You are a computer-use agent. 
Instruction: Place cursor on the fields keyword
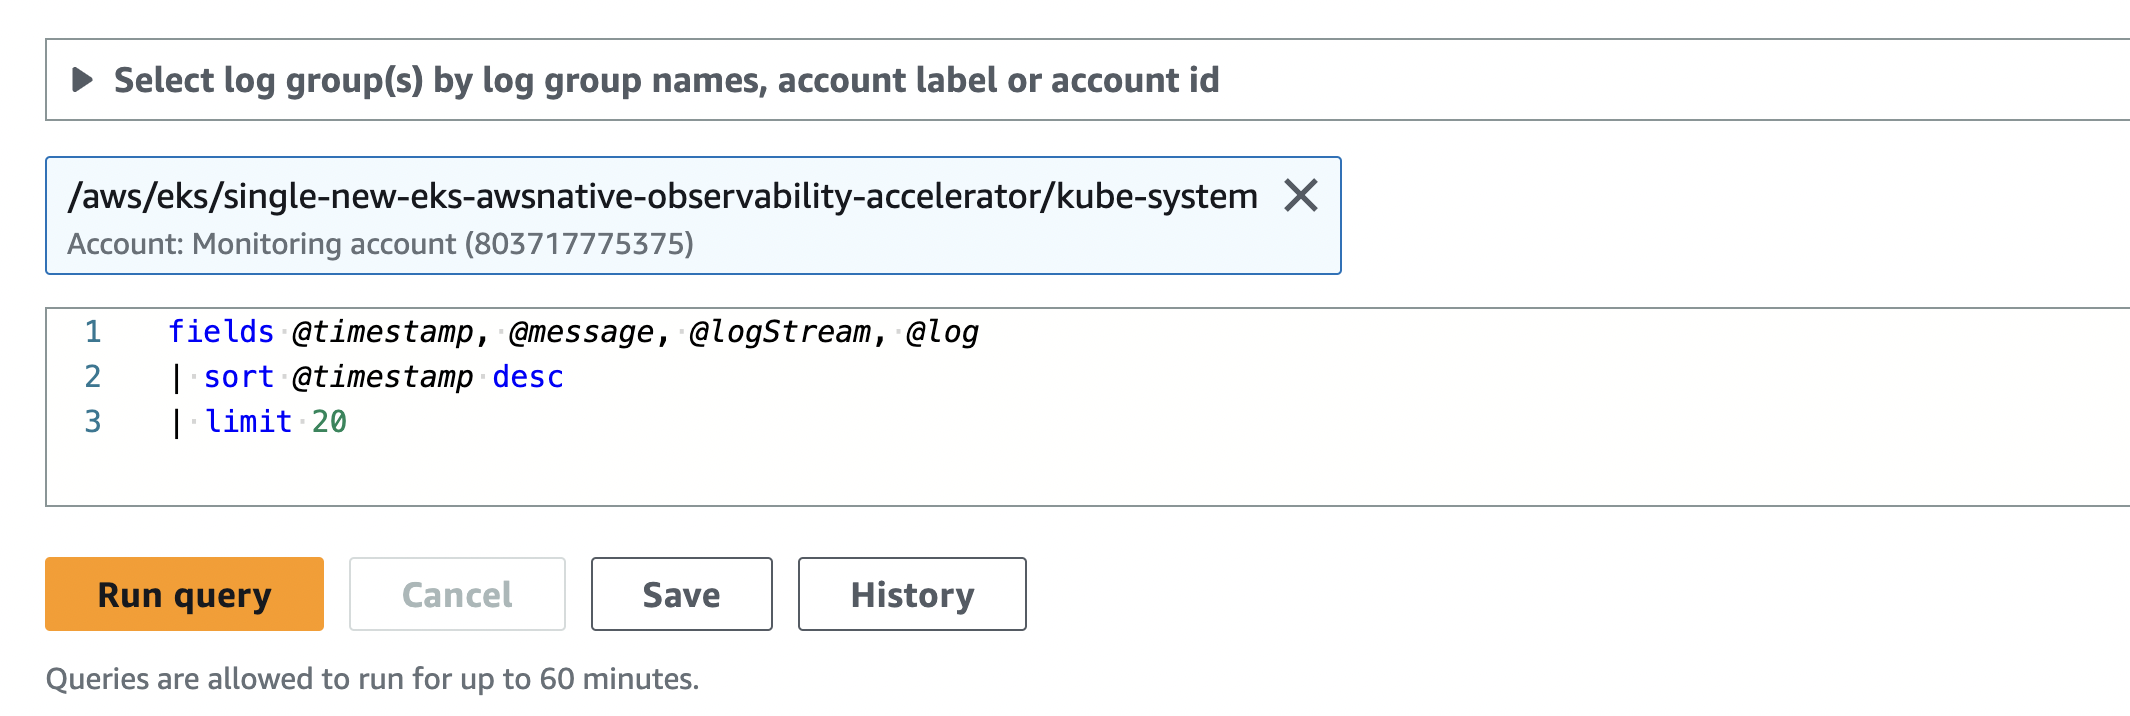(220, 332)
